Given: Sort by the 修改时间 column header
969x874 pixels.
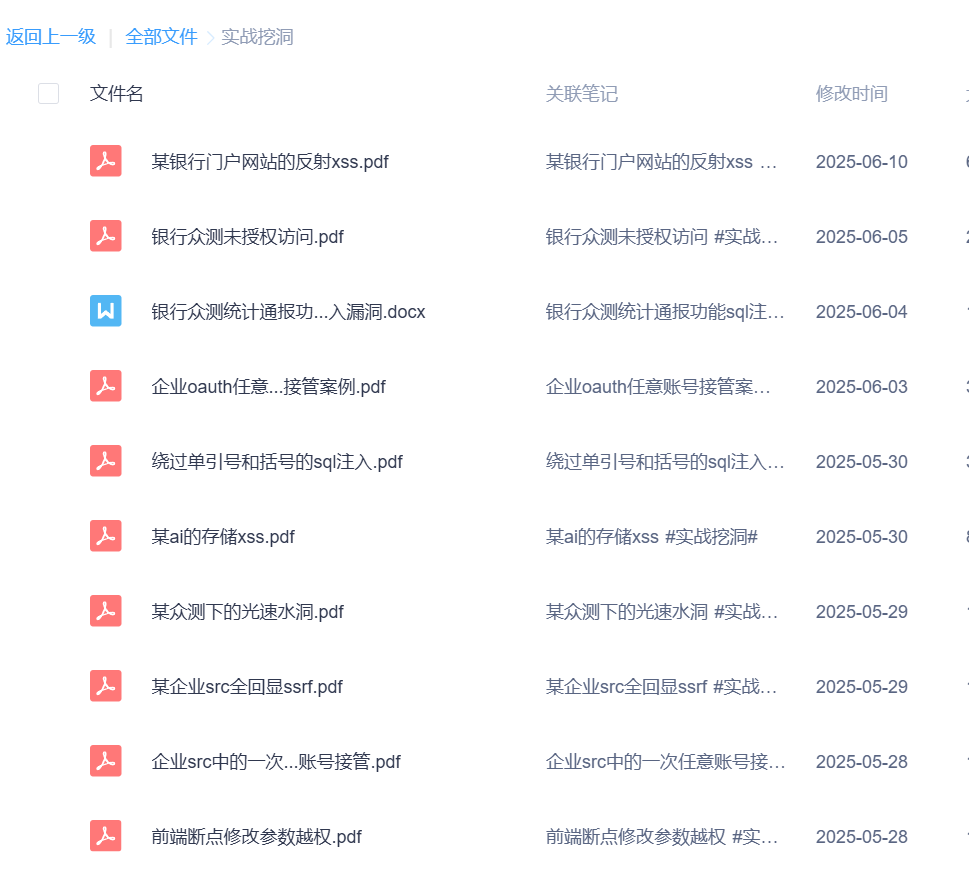Looking at the screenshot, I should (x=852, y=93).
